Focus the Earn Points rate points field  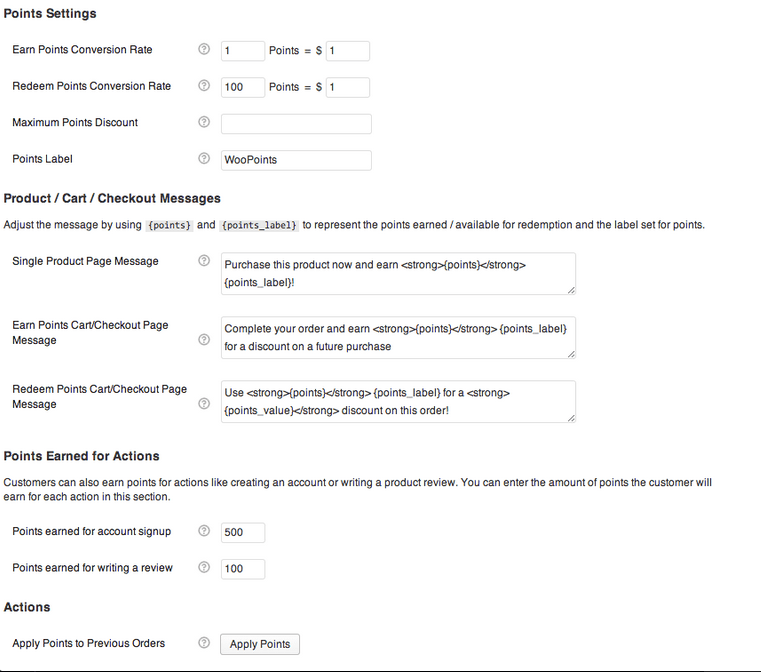[243, 50]
